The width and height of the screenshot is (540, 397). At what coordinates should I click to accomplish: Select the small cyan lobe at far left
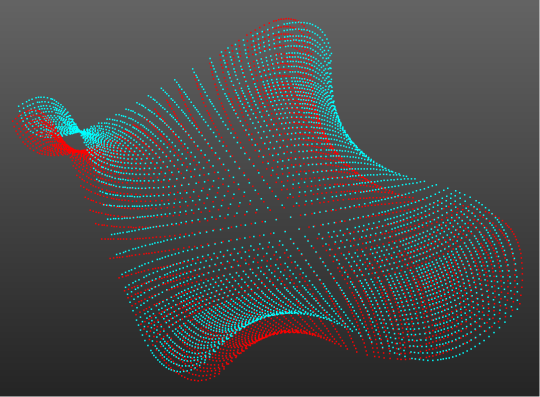43,109
